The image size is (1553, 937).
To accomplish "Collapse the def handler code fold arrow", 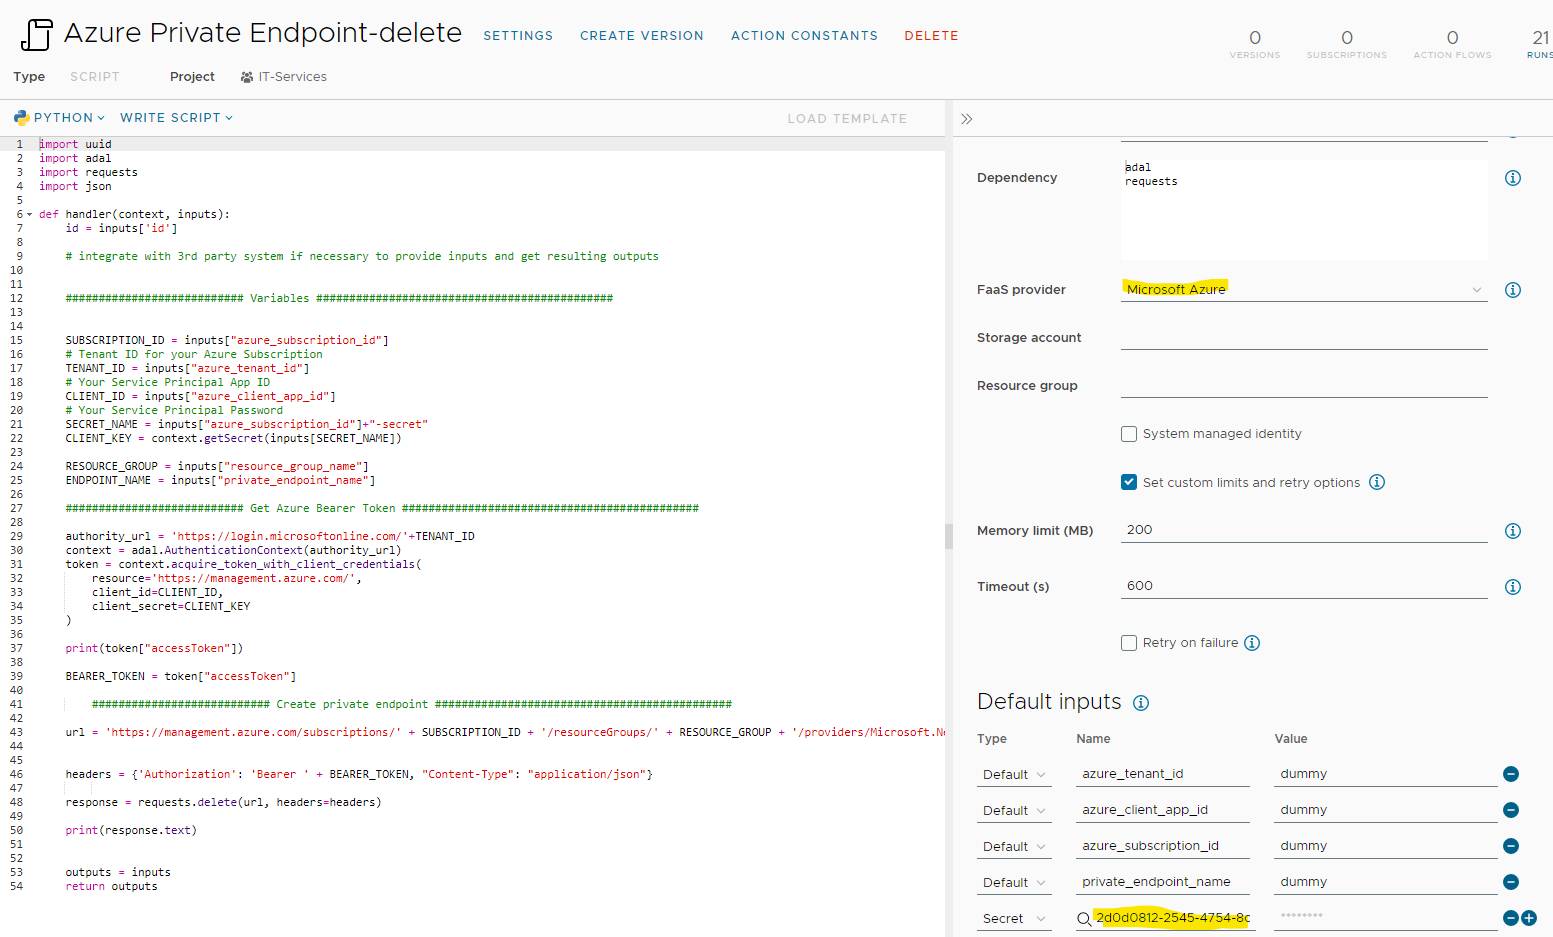I will (29, 214).
